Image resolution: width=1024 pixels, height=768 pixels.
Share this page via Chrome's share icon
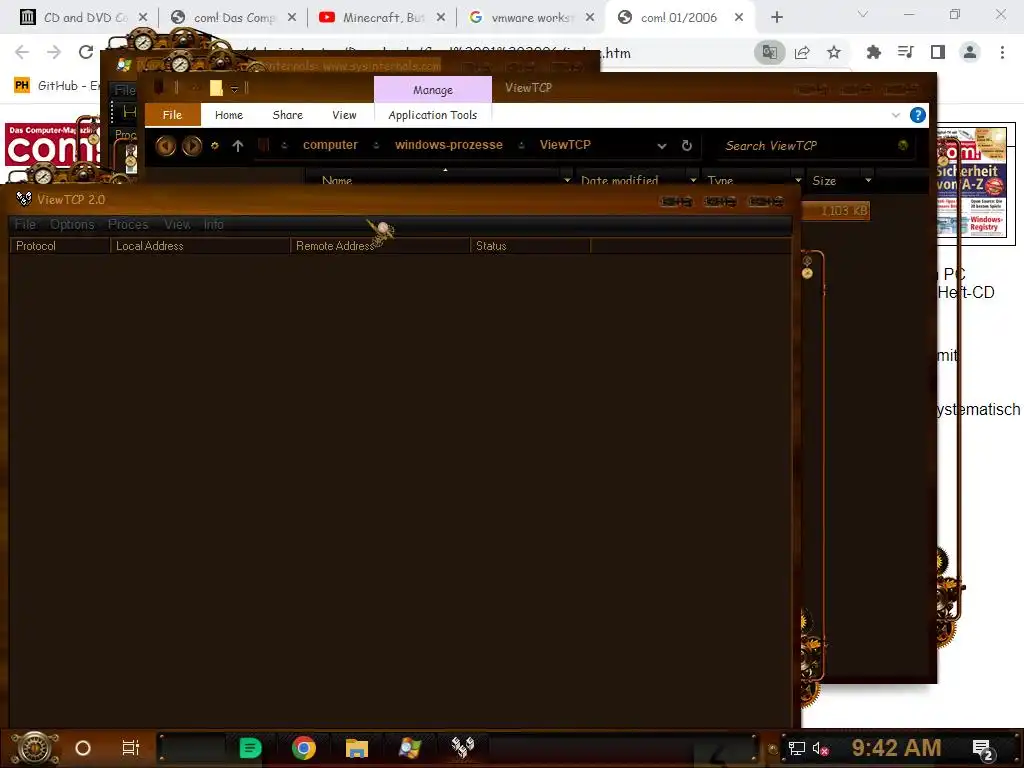click(x=802, y=52)
